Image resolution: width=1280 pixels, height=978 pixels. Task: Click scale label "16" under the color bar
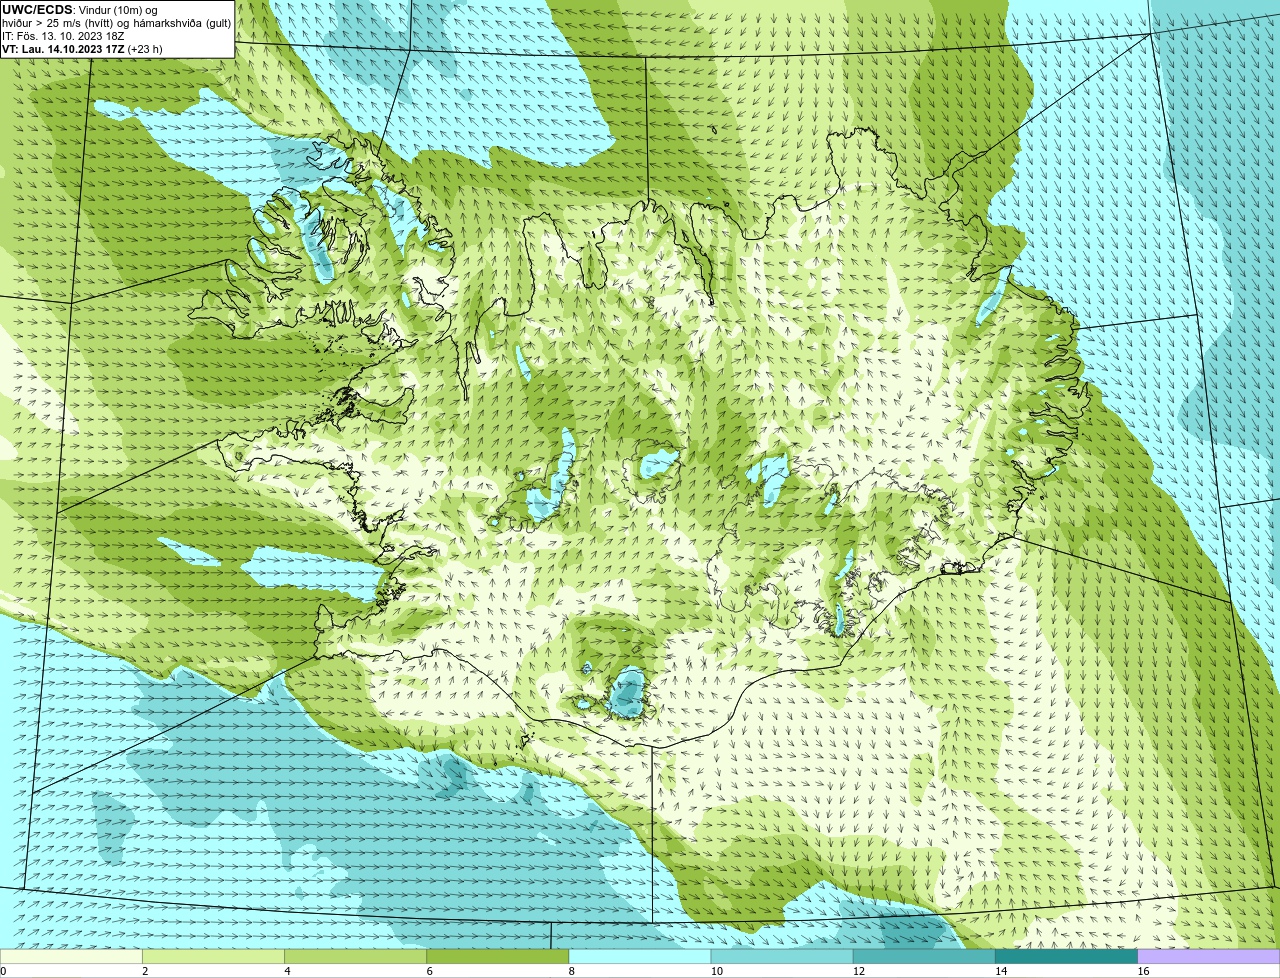[x=1142, y=971]
